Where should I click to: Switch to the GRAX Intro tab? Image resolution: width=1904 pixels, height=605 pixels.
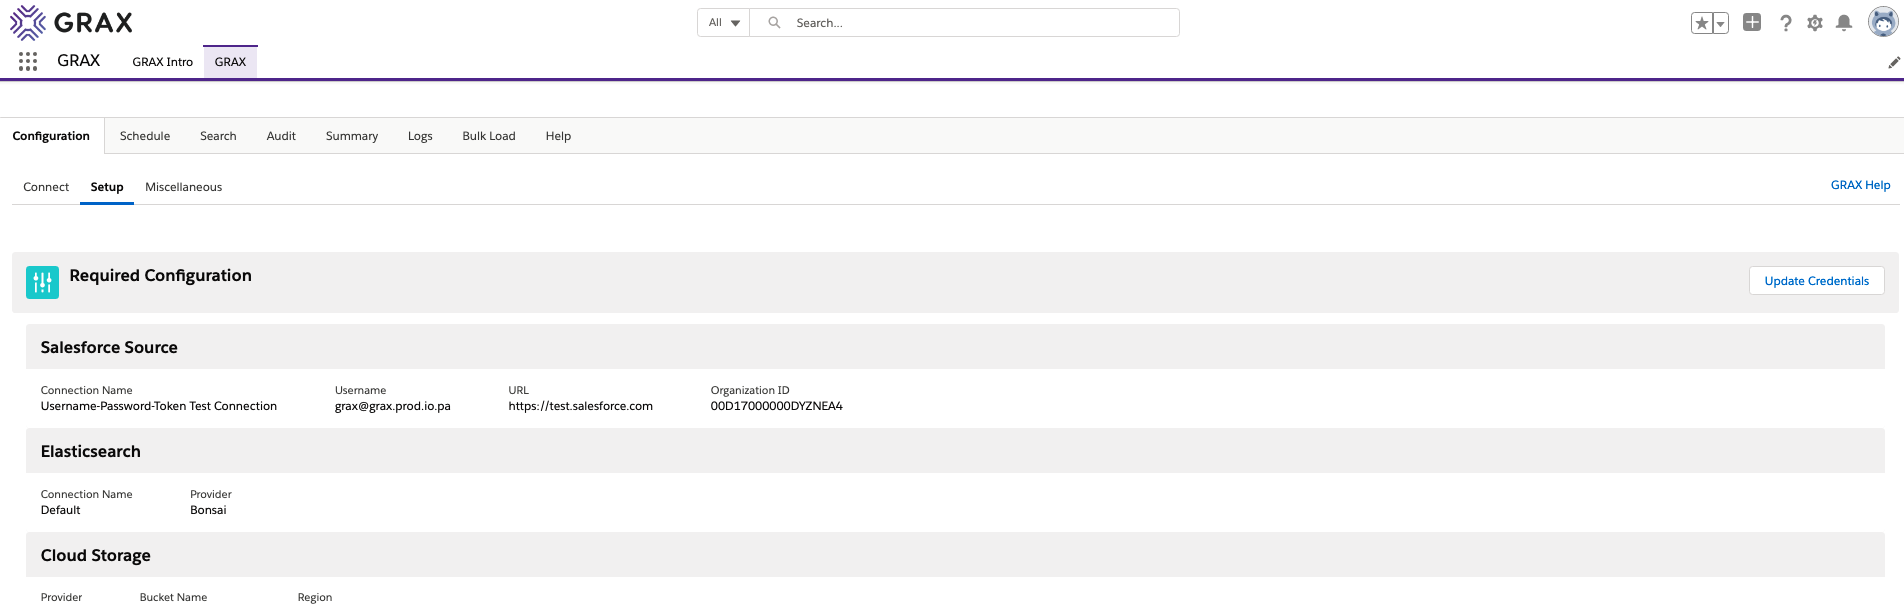[162, 62]
